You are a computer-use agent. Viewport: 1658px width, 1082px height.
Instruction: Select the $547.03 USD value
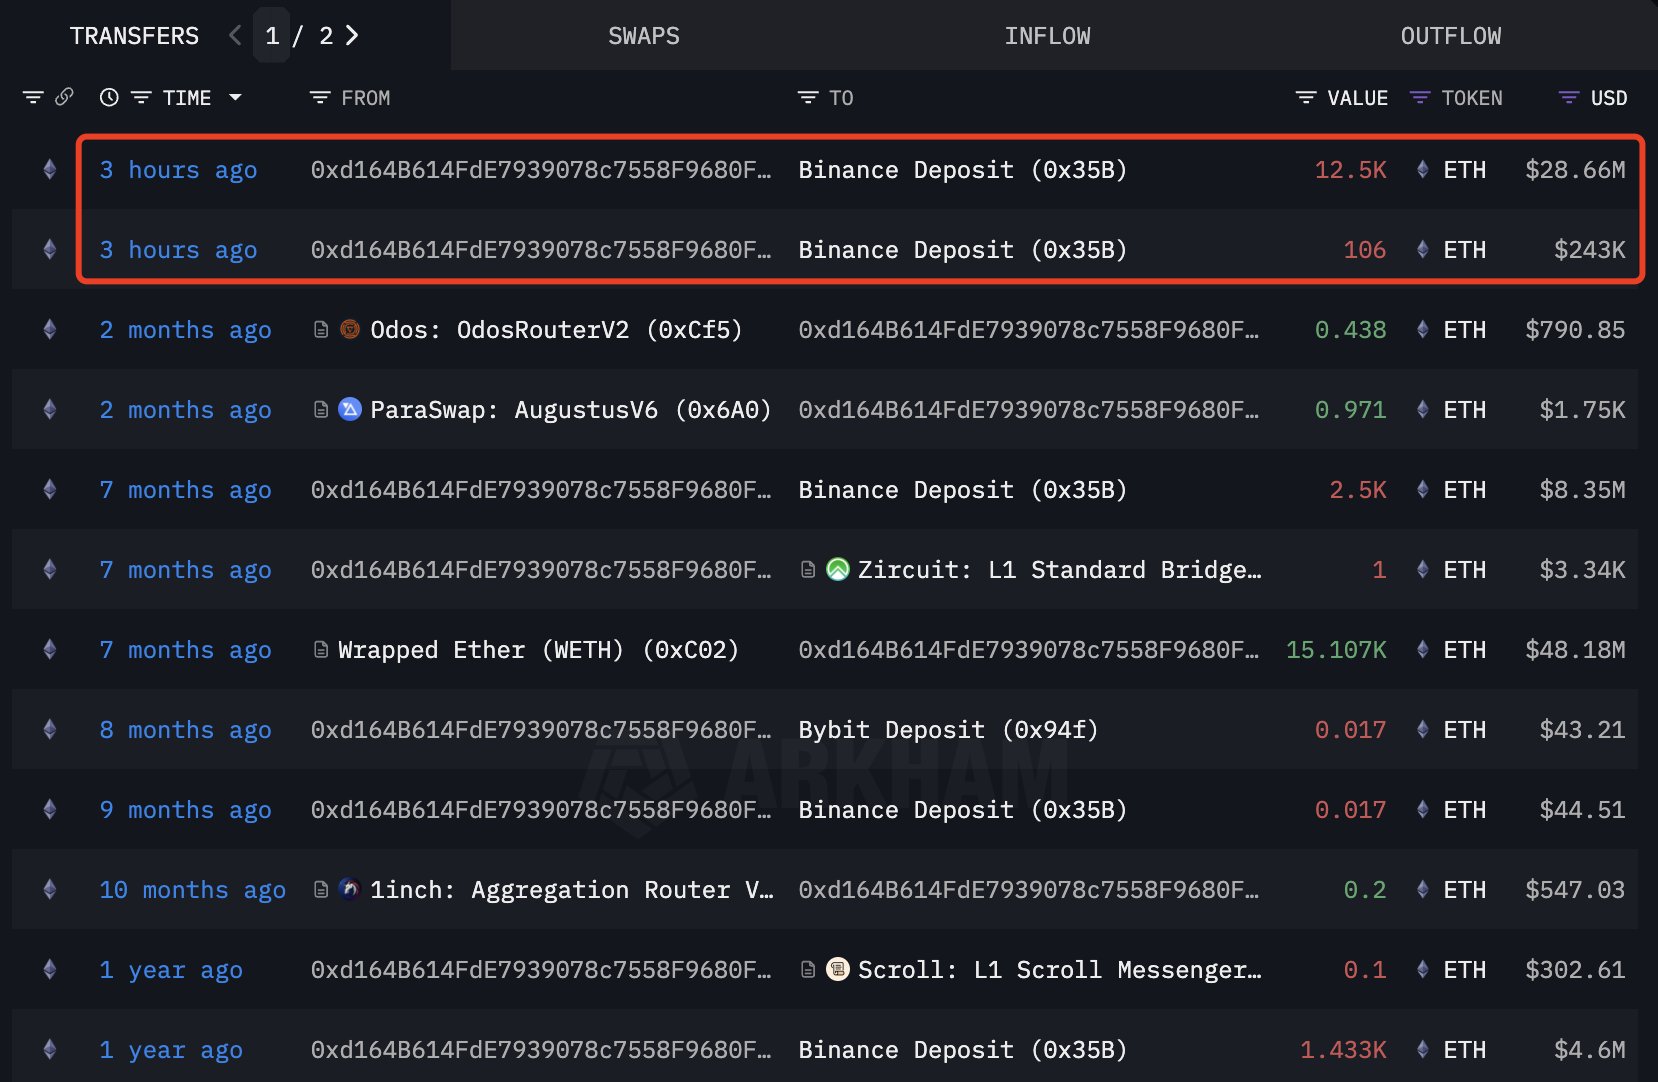pyautogui.click(x=1575, y=890)
